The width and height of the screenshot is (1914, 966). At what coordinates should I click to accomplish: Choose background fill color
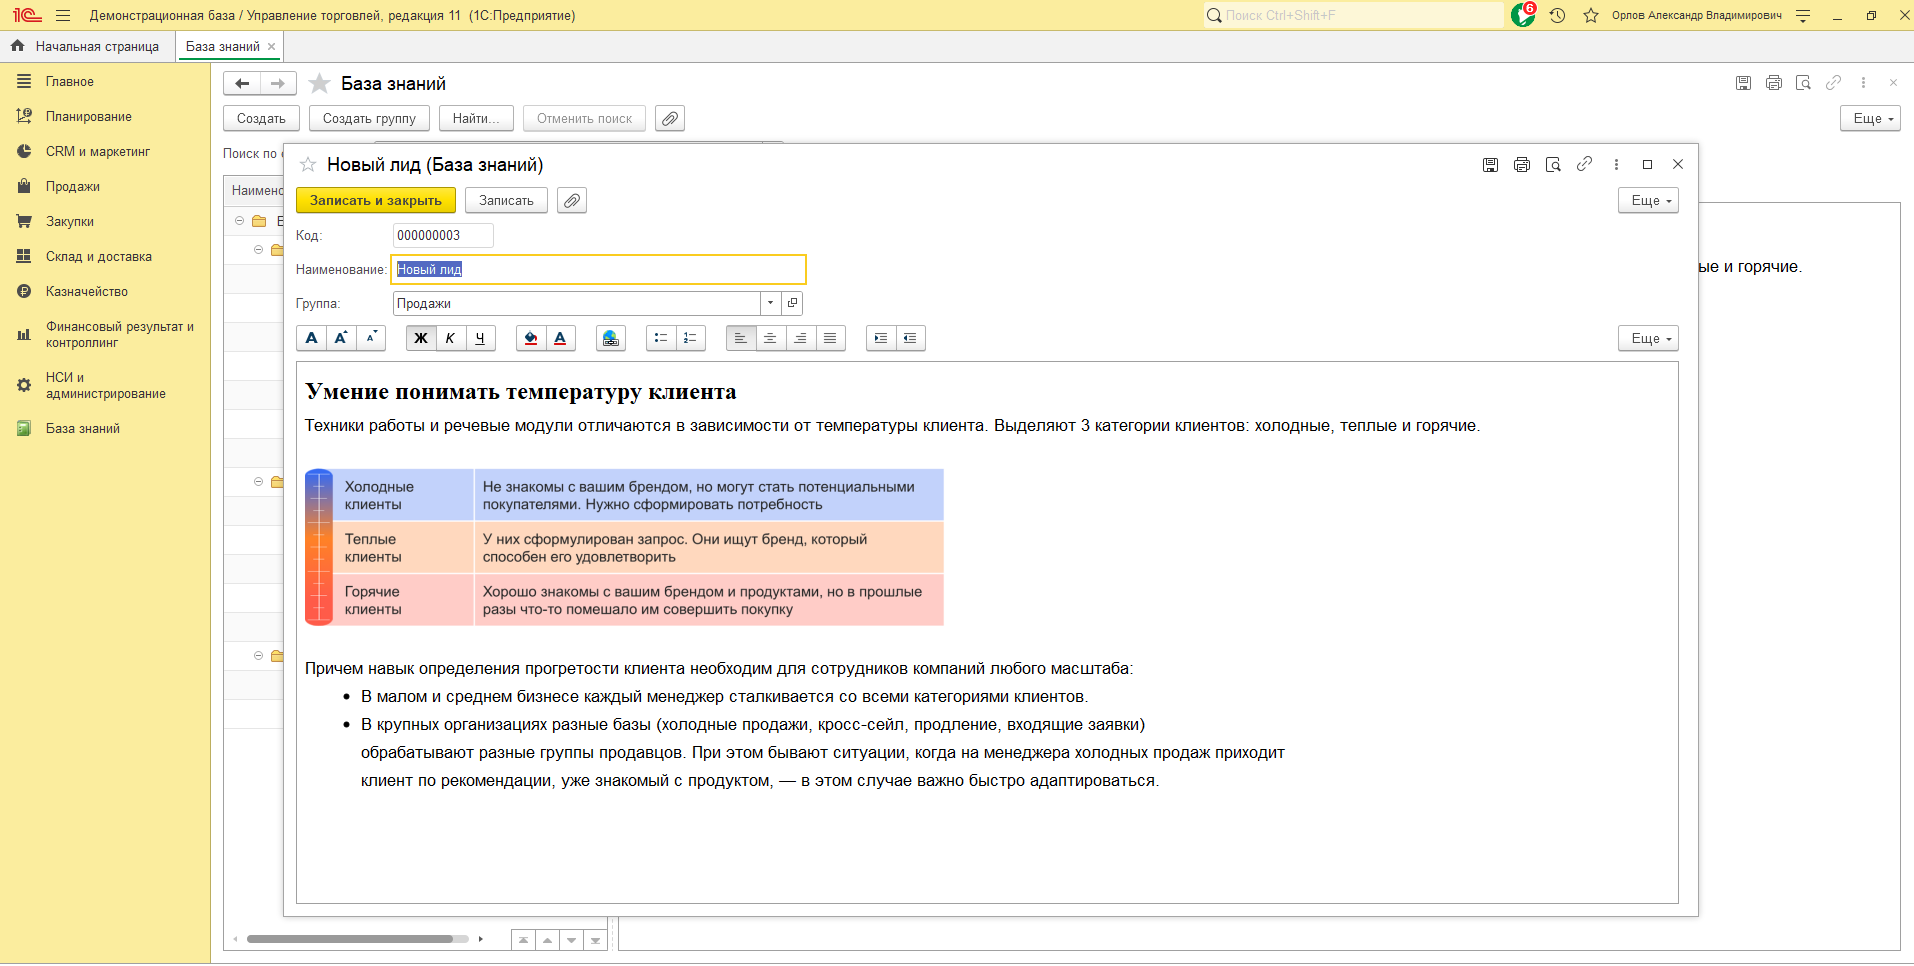pos(531,338)
